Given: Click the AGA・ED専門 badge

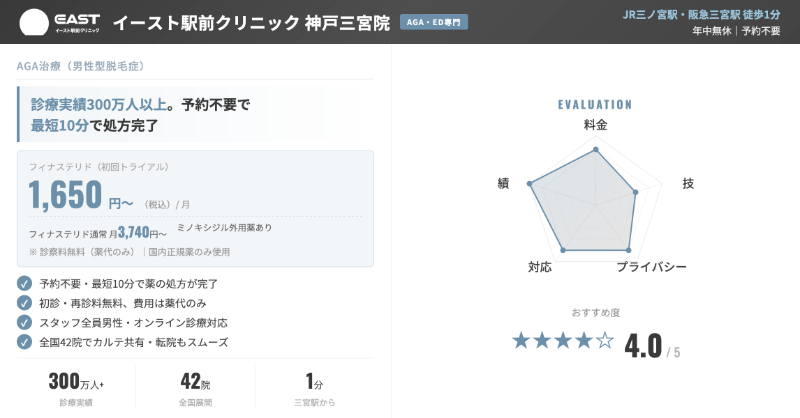Looking at the screenshot, I should 433,22.
